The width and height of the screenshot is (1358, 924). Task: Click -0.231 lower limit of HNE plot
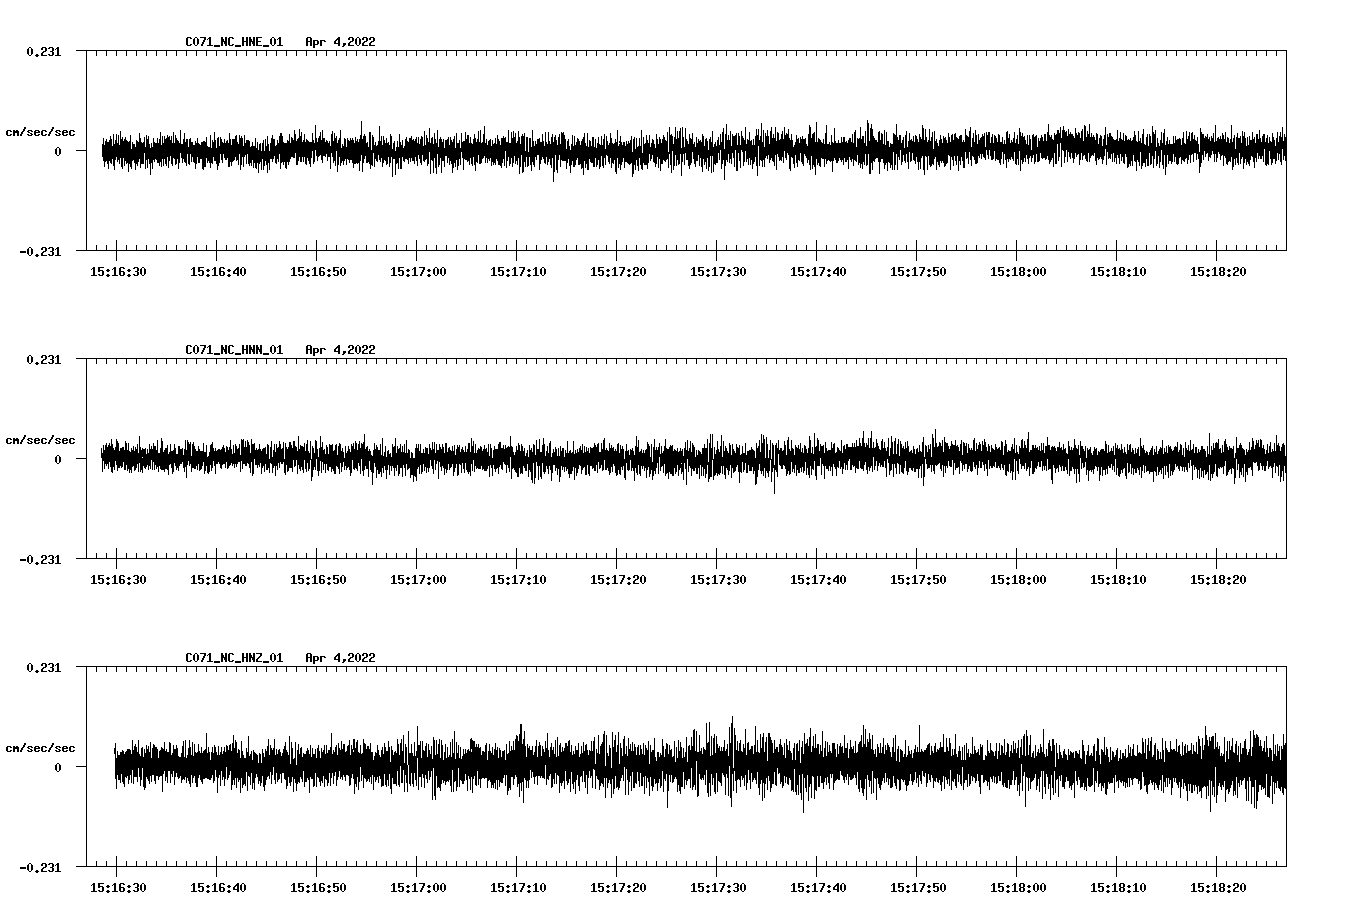[41, 252]
